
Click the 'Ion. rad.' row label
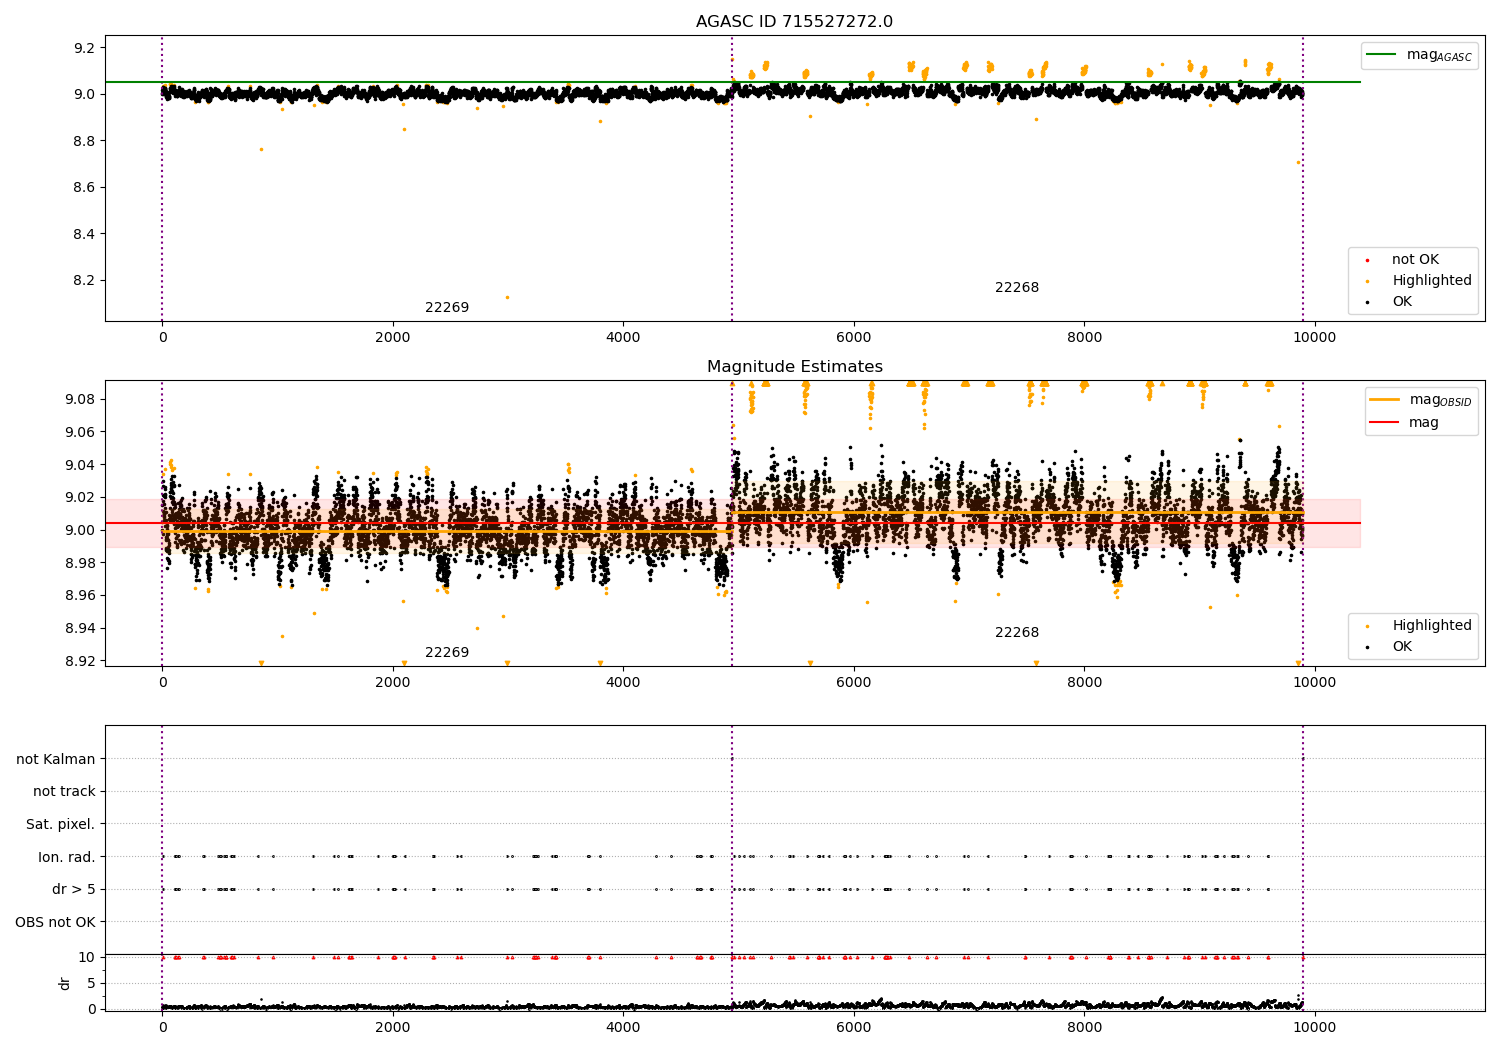[x=67, y=858]
